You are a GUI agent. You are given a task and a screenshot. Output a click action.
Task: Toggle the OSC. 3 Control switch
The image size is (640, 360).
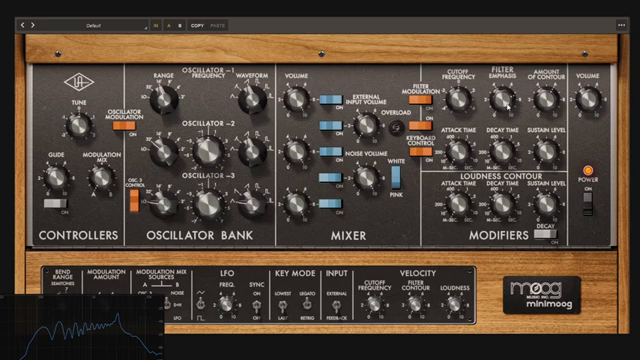(x=134, y=200)
